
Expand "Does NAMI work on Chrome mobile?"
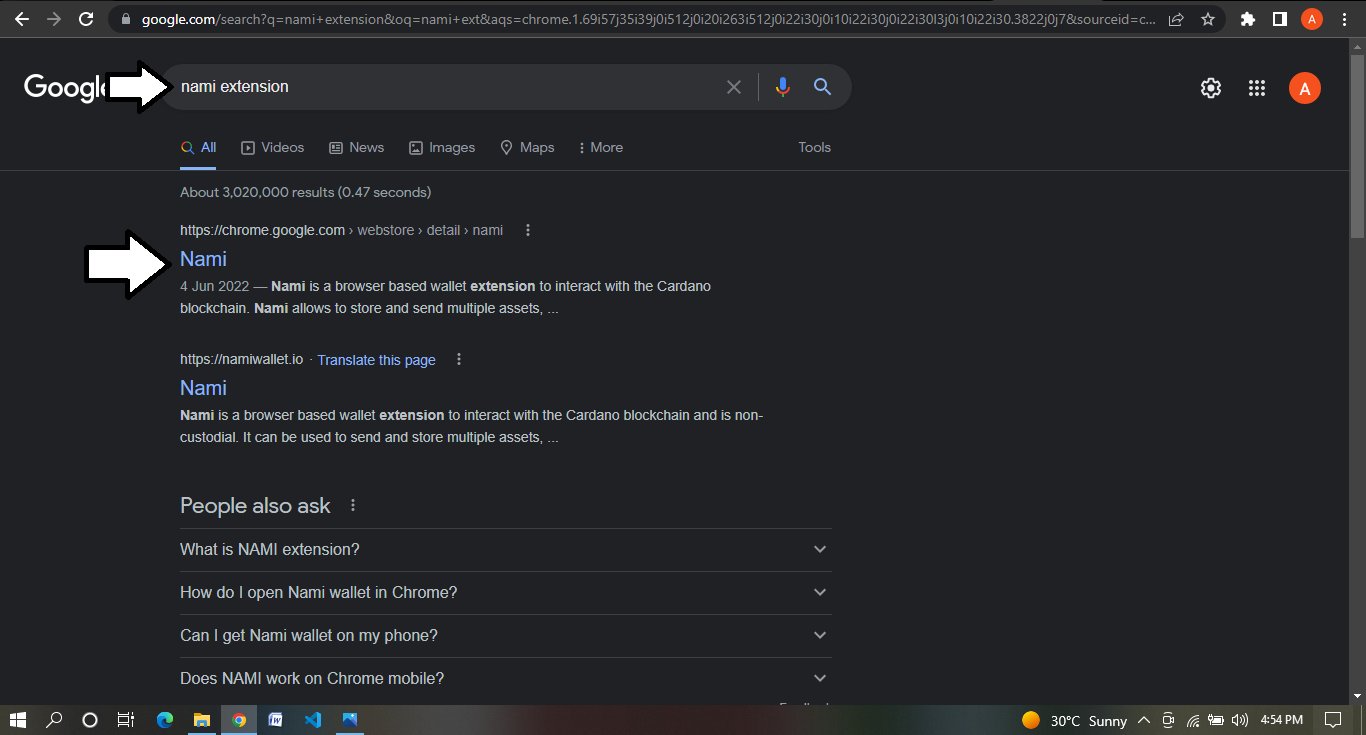click(506, 678)
